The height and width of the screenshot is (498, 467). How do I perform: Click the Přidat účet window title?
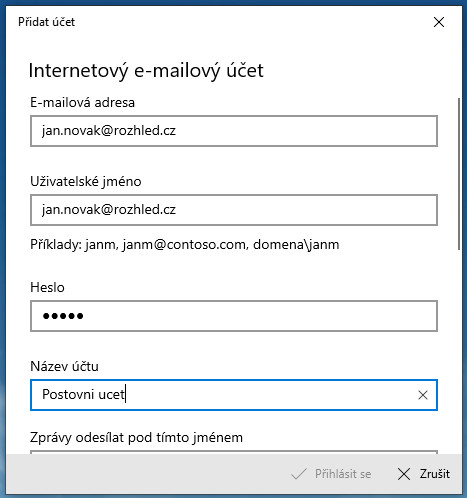click(46, 22)
